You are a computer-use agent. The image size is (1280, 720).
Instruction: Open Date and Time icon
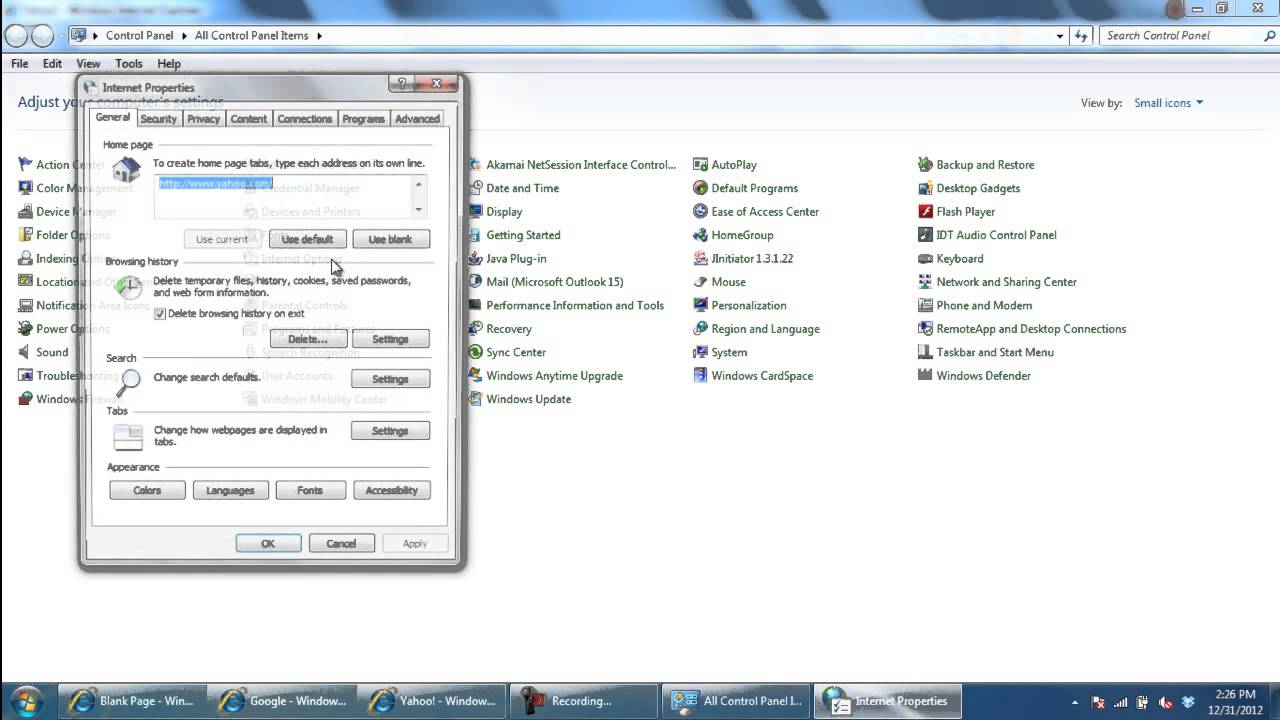(x=514, y=188)
